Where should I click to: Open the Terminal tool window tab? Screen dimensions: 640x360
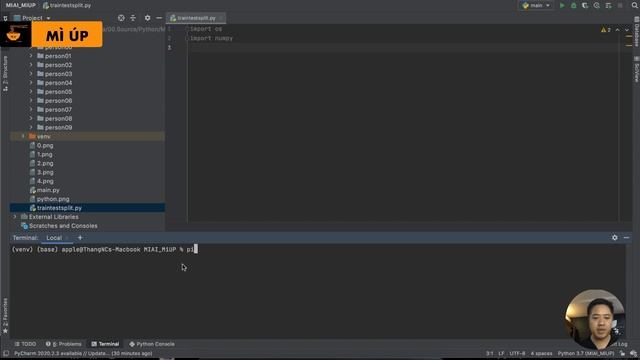click(x=105, y=344)
